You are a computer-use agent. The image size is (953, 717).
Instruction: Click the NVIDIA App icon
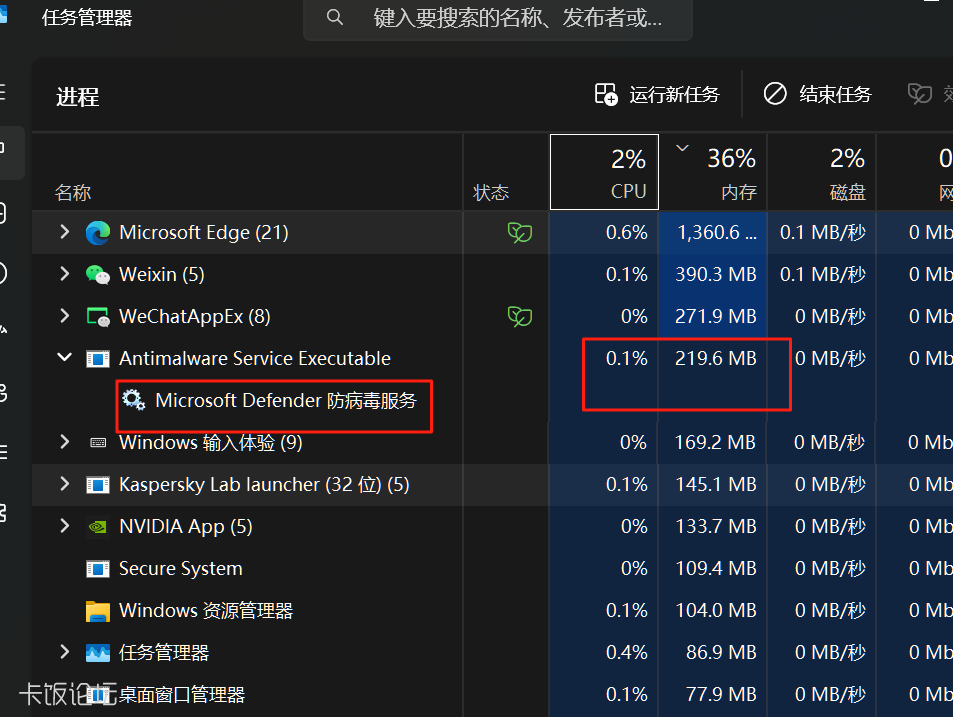click(x=98, y=526)
